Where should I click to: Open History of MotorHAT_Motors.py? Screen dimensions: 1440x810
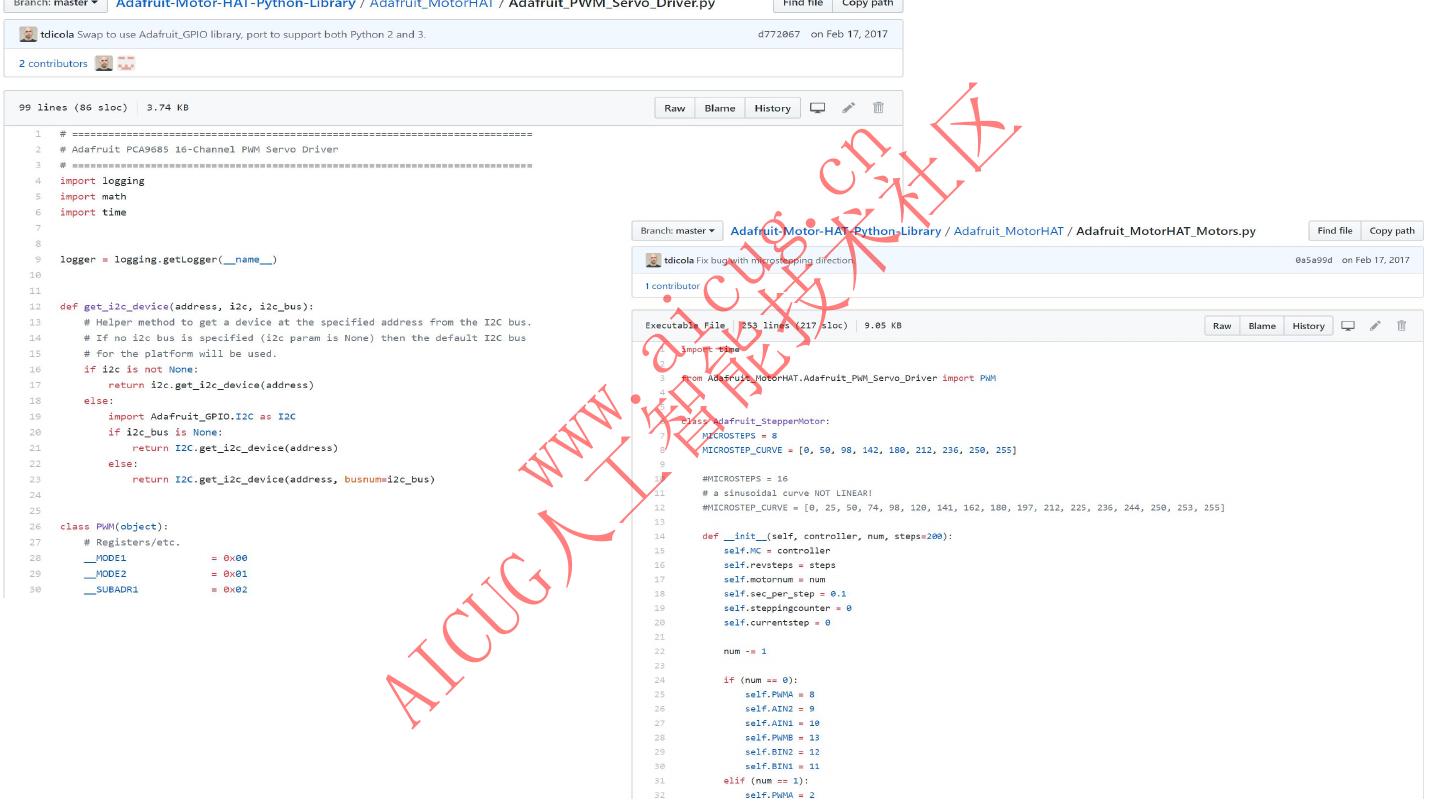(1308, 326)
